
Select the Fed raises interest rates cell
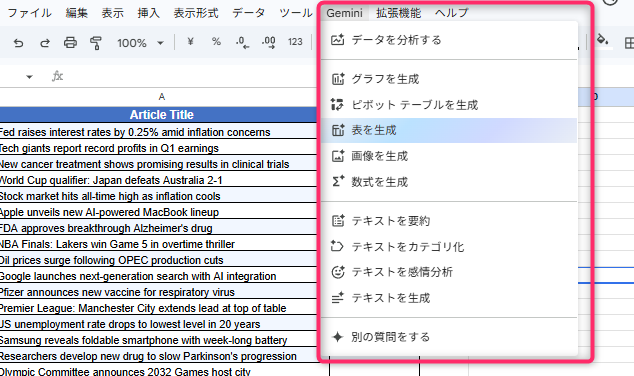point(158,132)
